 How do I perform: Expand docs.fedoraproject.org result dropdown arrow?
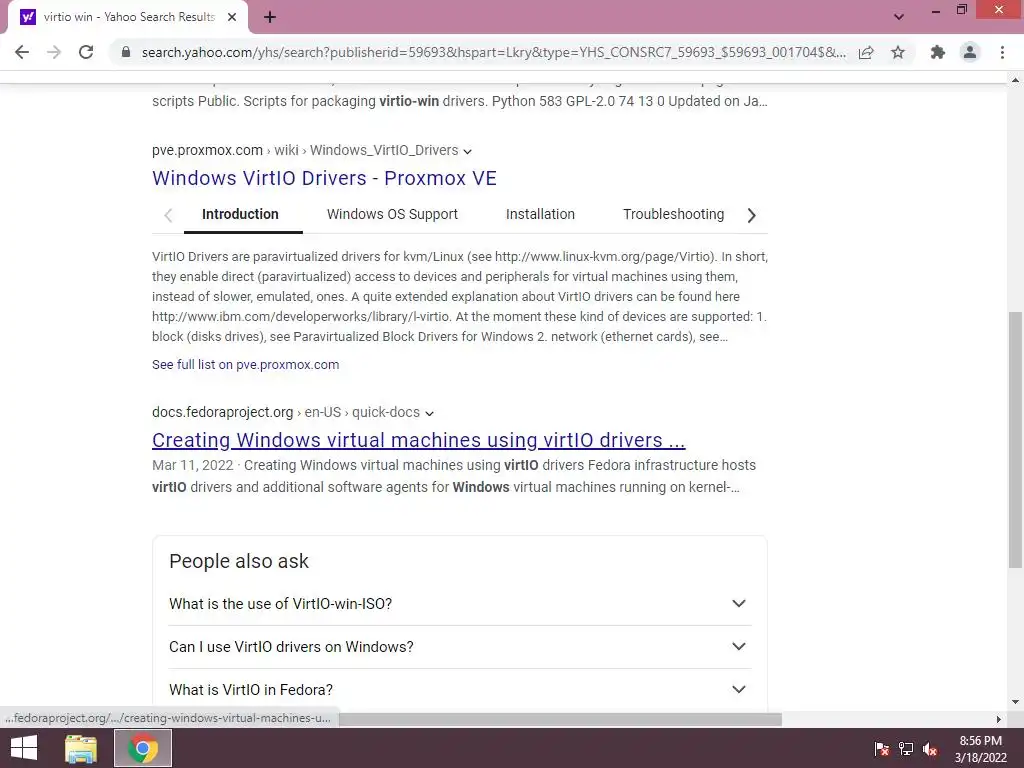[x=429, y=413]
